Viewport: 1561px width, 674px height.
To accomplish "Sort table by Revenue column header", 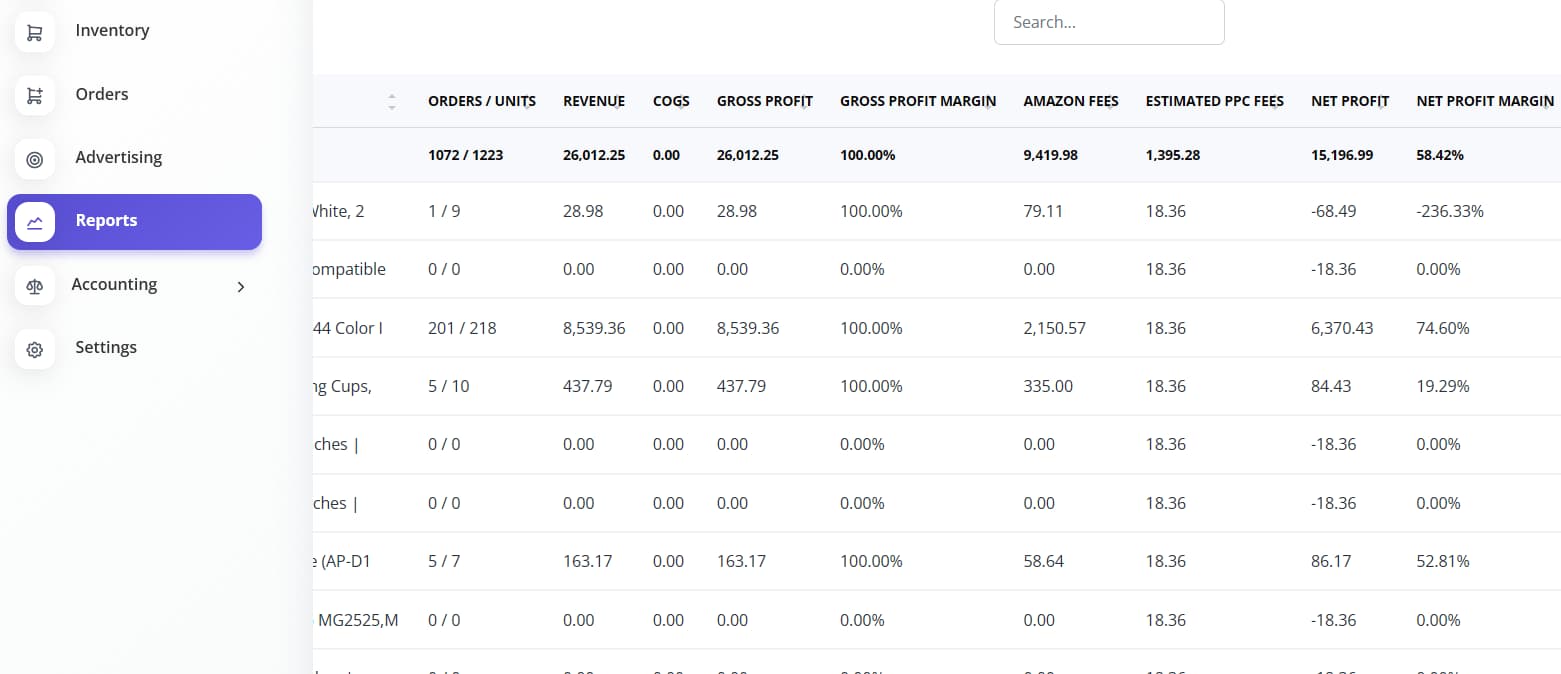I will (x=593, y=101).
